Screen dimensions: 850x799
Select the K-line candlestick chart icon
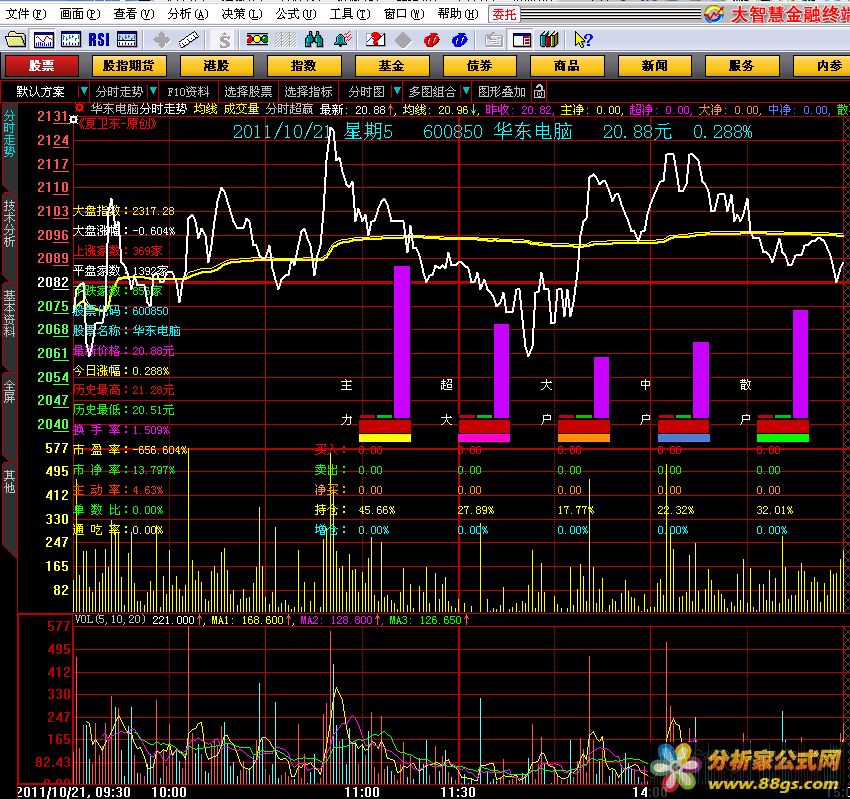[x=71, y=40]
